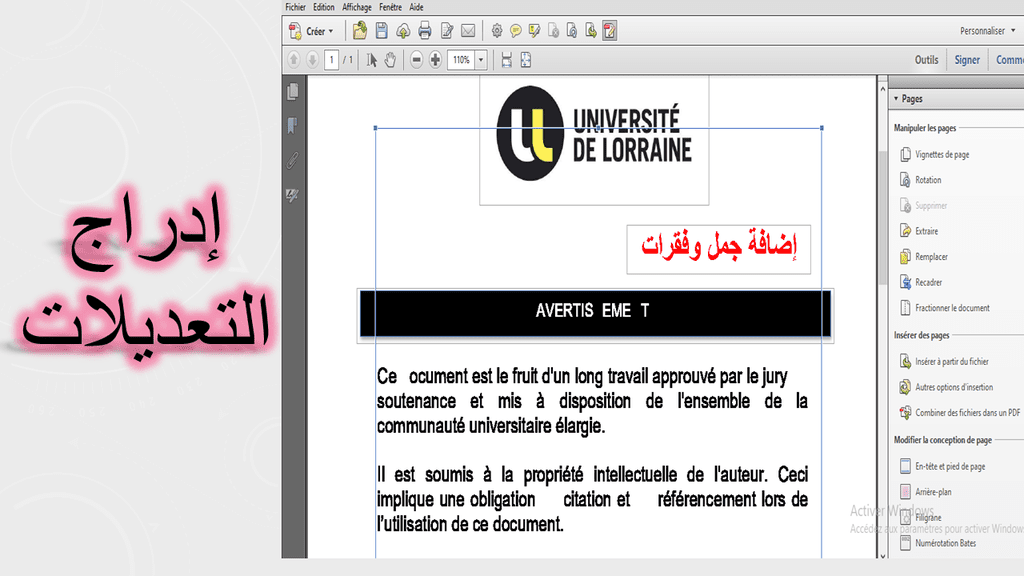1024x576 pixels.
Task: Click En-tête et pied de page
Action: (942, 466)
